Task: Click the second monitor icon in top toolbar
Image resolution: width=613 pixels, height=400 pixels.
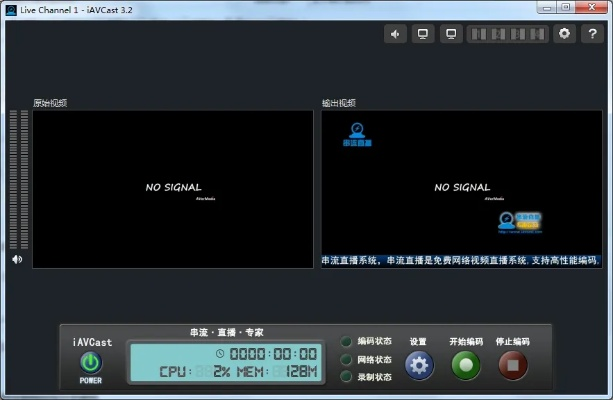Action: point(452,34)
